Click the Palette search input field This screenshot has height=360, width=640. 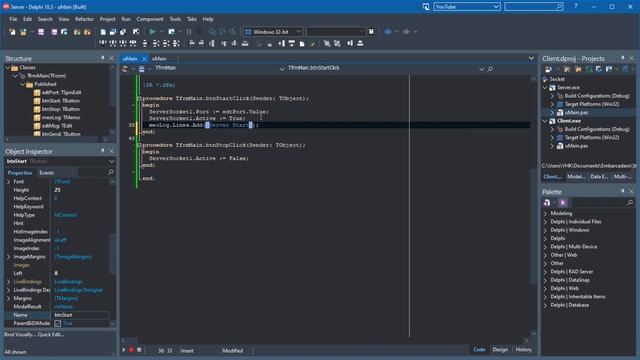pos(598,202)
